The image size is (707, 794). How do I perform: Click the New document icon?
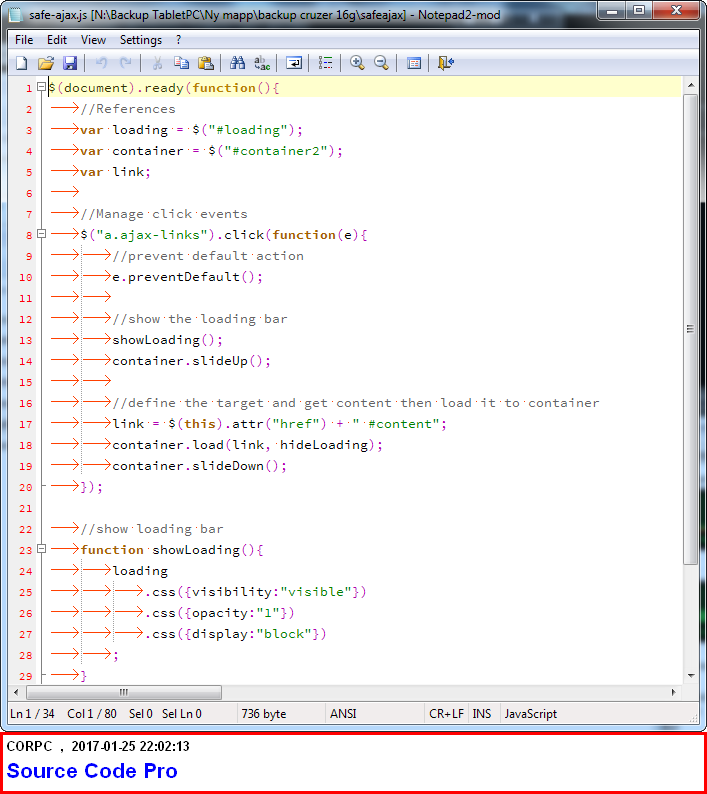(22, 63)
